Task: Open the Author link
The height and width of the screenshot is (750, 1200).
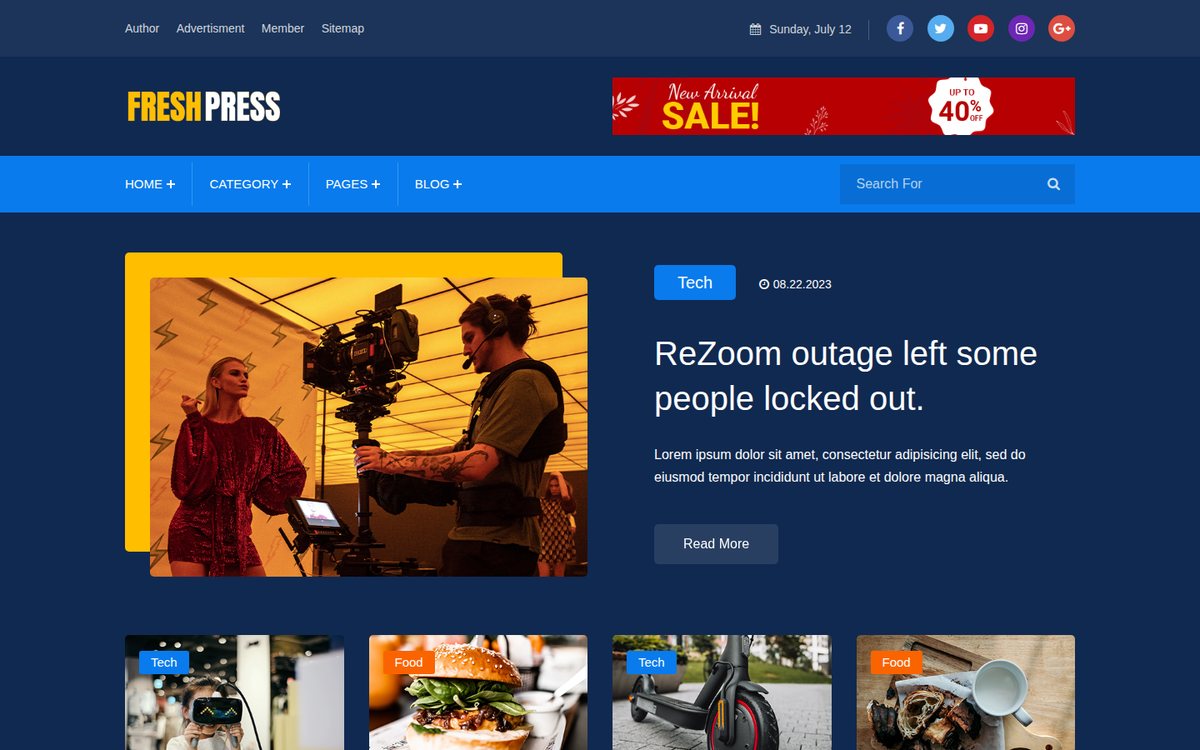Action: (x=142, y=29)
